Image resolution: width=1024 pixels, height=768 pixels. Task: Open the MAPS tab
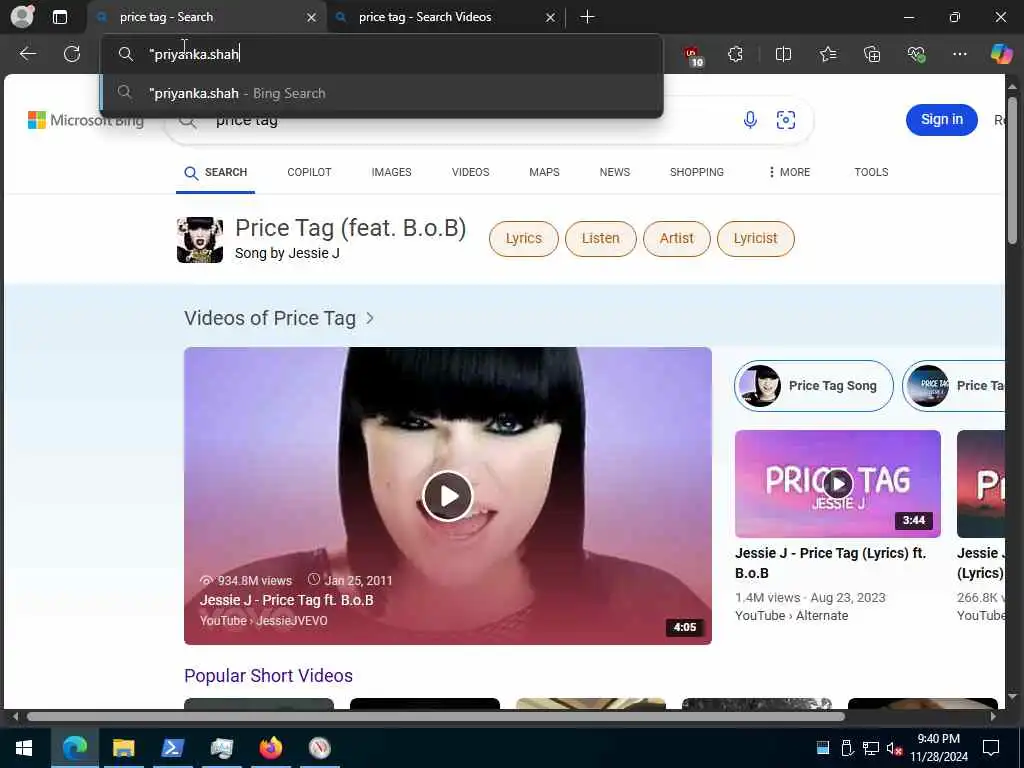(x=544, y=172)
